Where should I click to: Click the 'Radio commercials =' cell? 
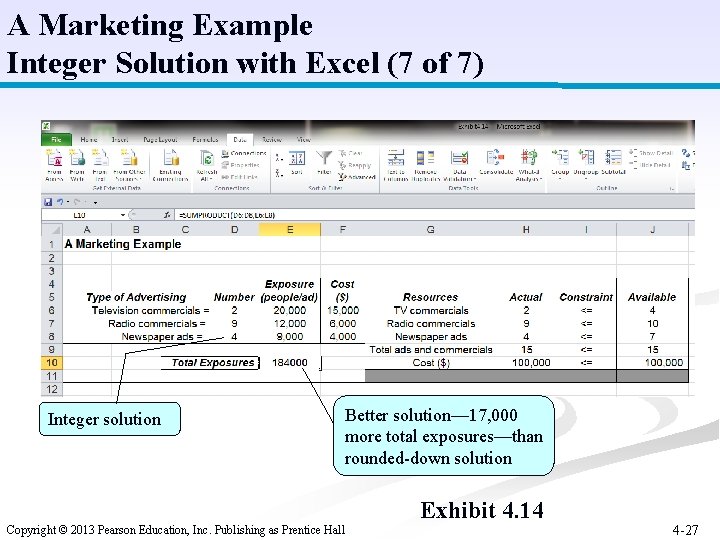click(x=157, y=324)
